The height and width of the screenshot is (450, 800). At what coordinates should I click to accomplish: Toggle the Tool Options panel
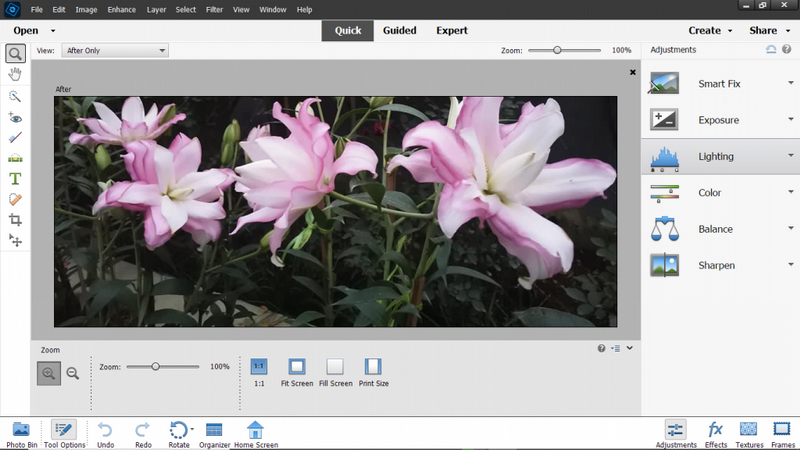tap(64, 434)
